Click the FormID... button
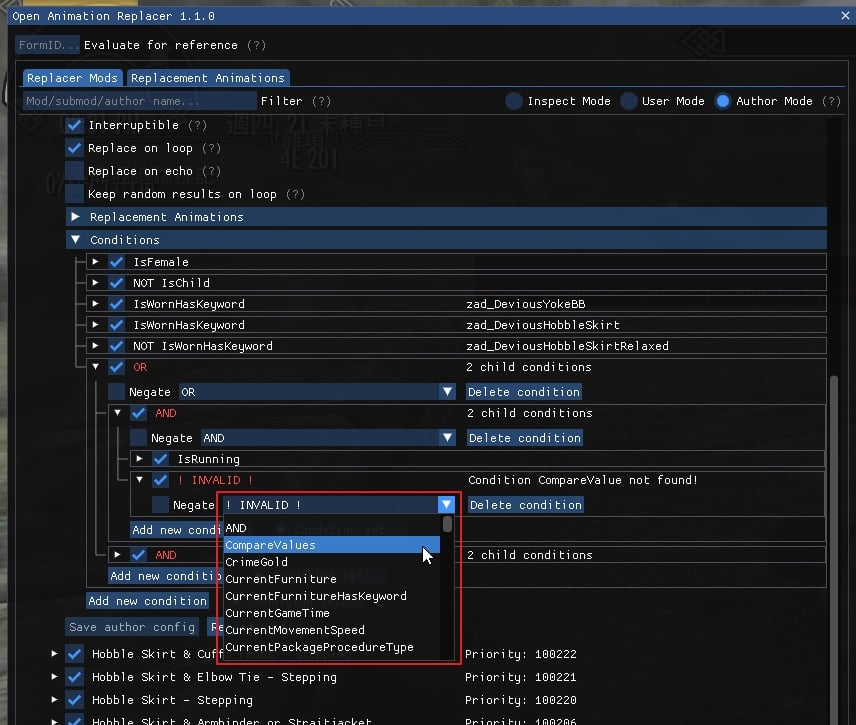The image size is (856, 725). [47, 45]
